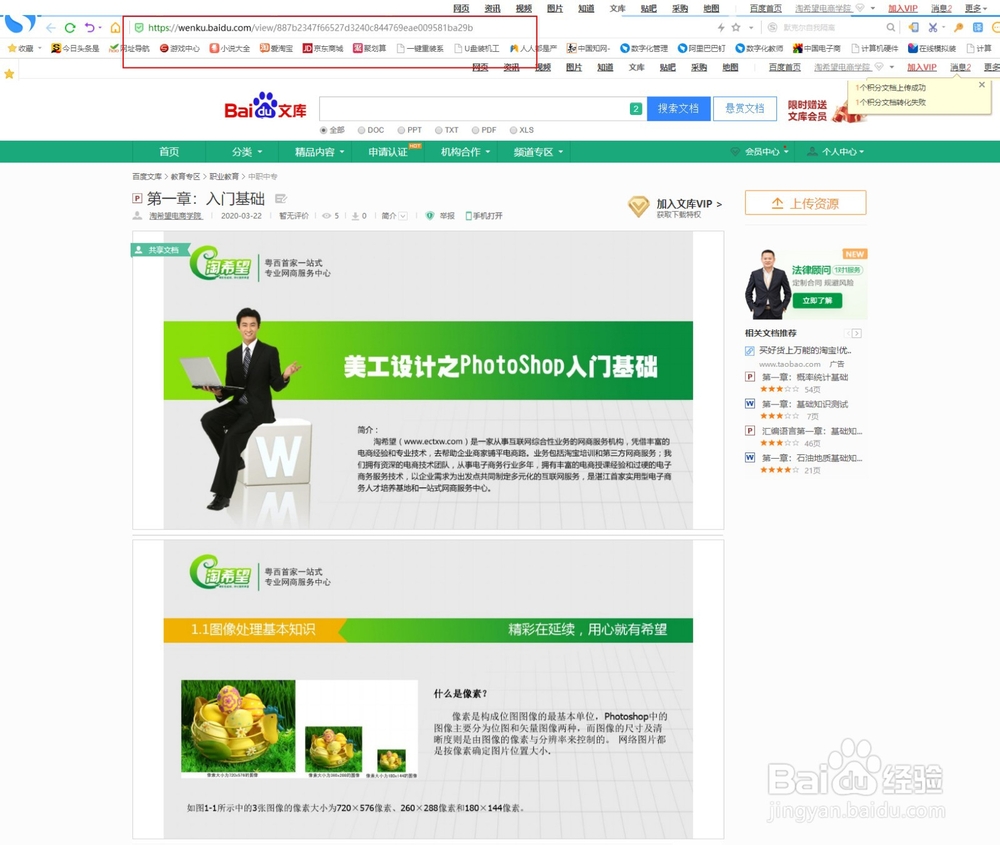
Task: Open the 更多 dropdown in top bar
Action: [x=976, y=8]
